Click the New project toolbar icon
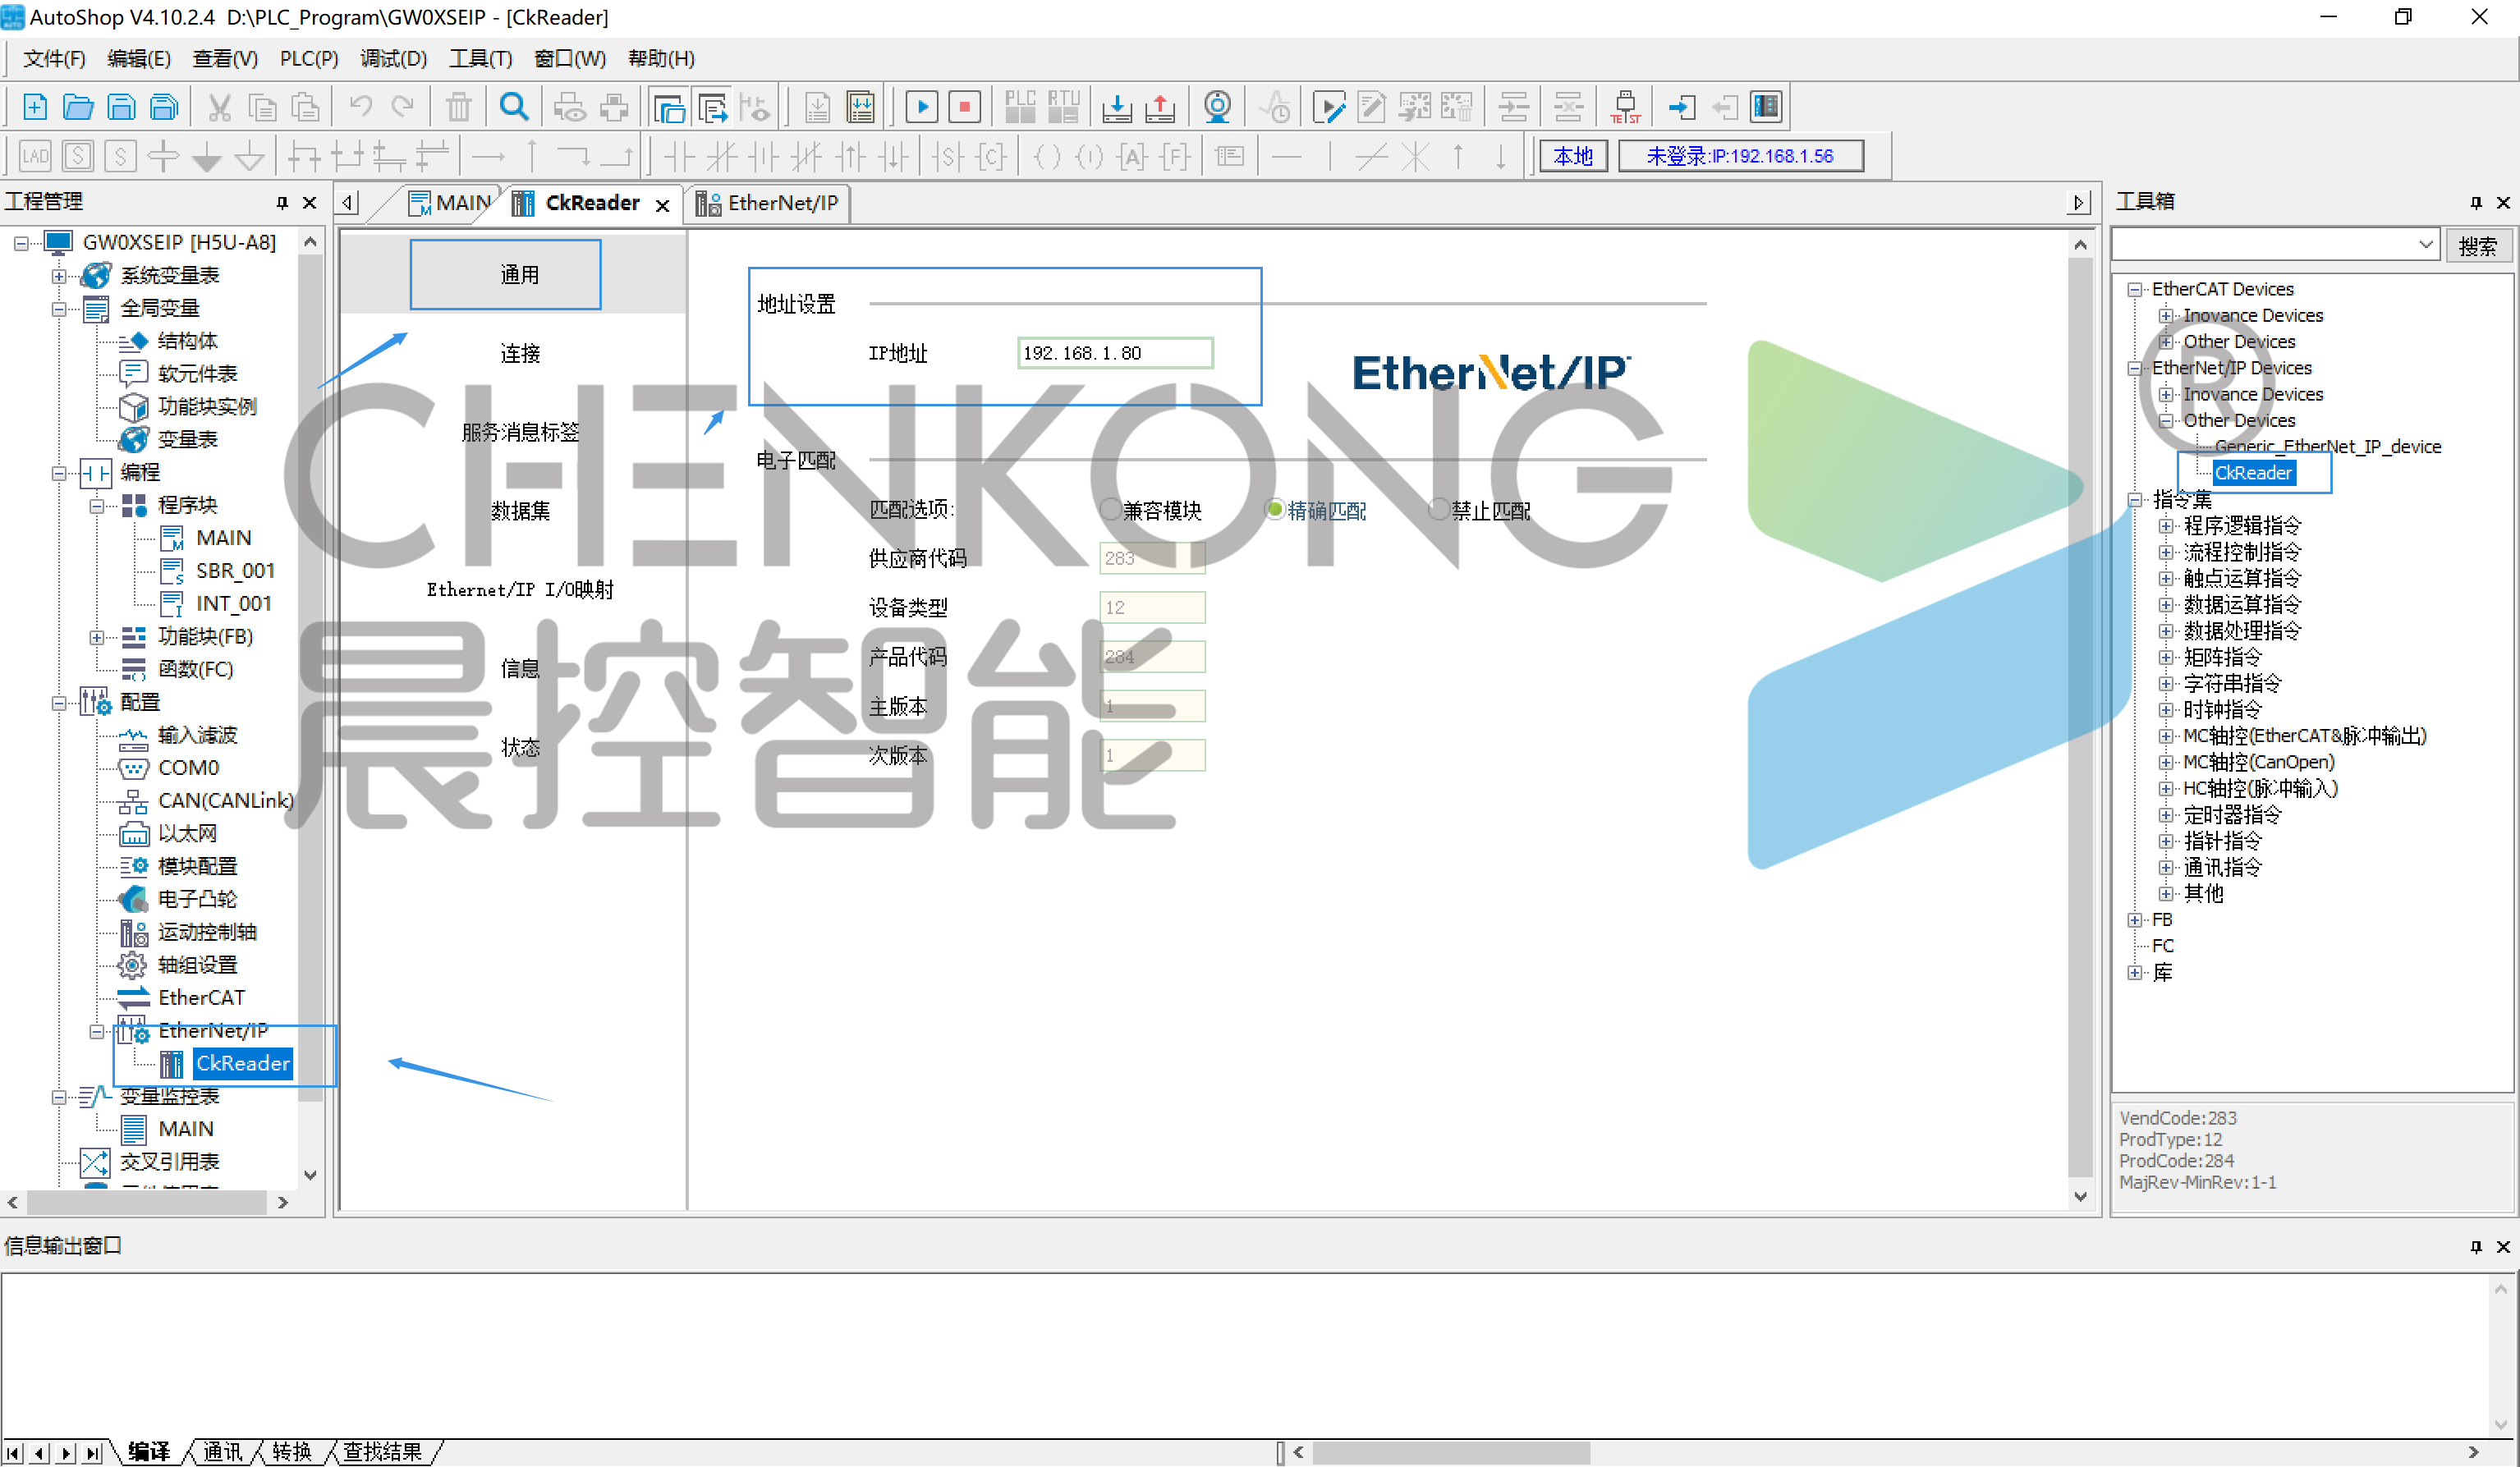Image resolution: width=2520 pixels, height=1467 pixels. point(35,107)
